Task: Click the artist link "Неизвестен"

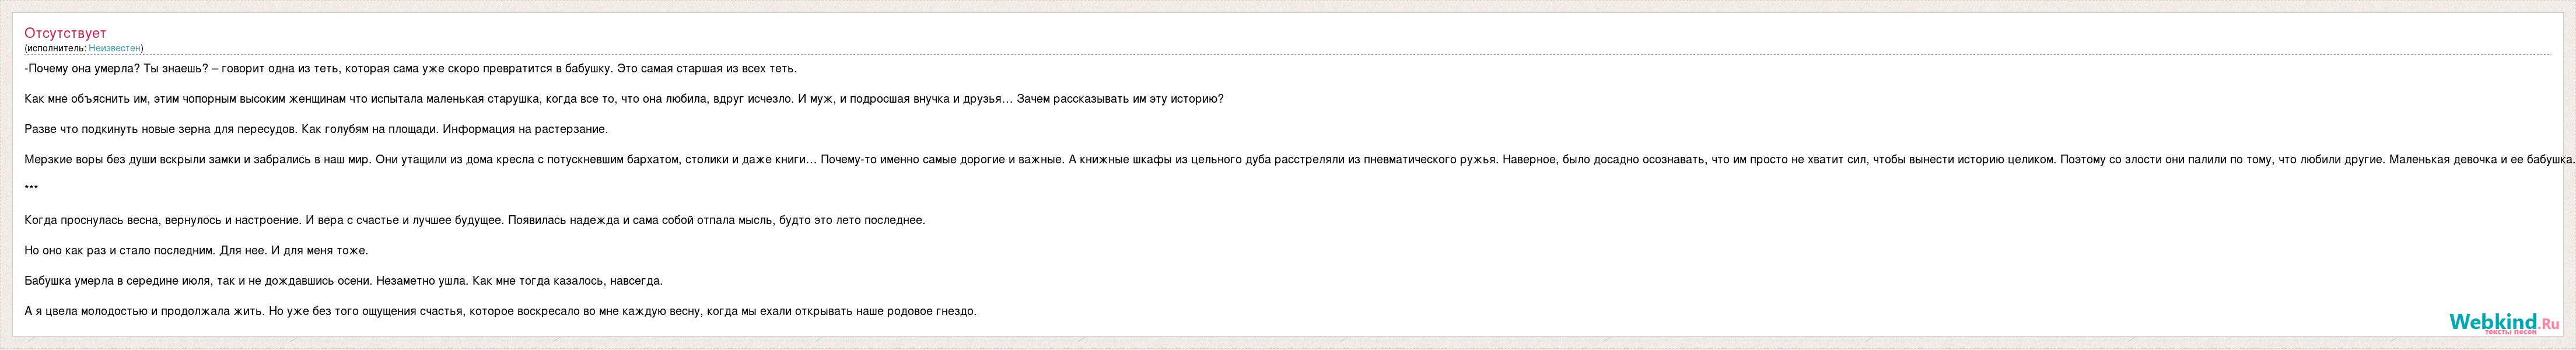Action: coord(114,48)
